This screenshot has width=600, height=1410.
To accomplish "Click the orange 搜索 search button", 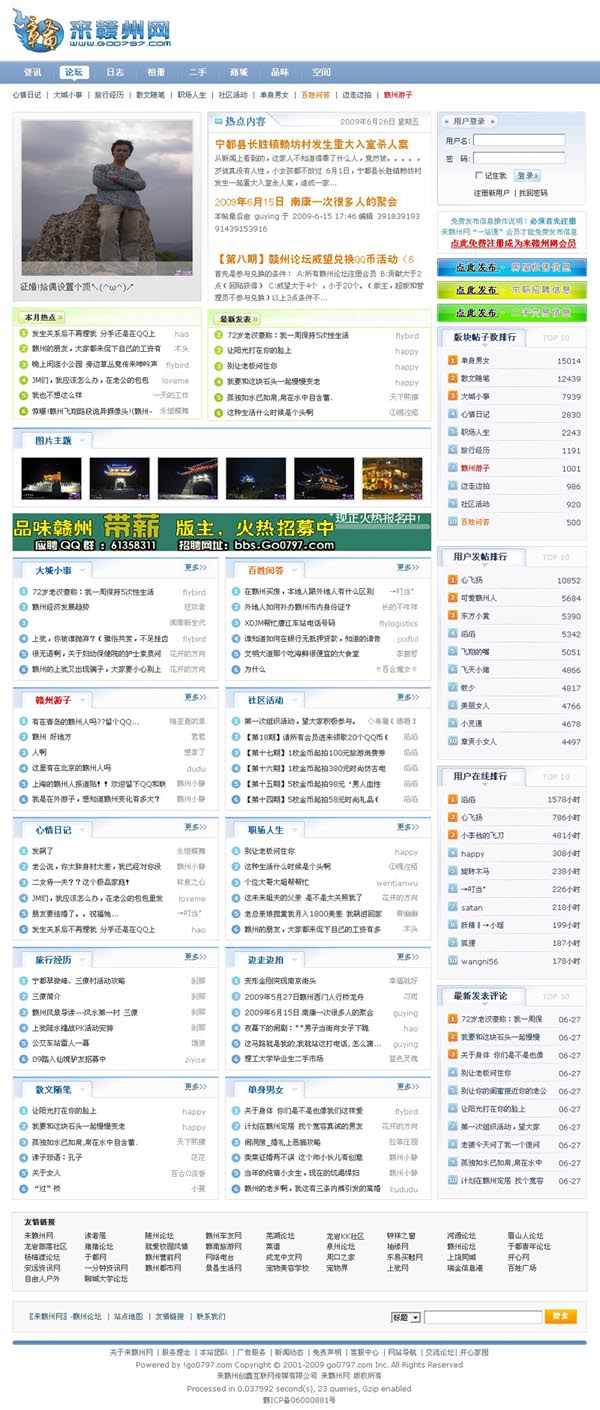I will point(561,1317).
